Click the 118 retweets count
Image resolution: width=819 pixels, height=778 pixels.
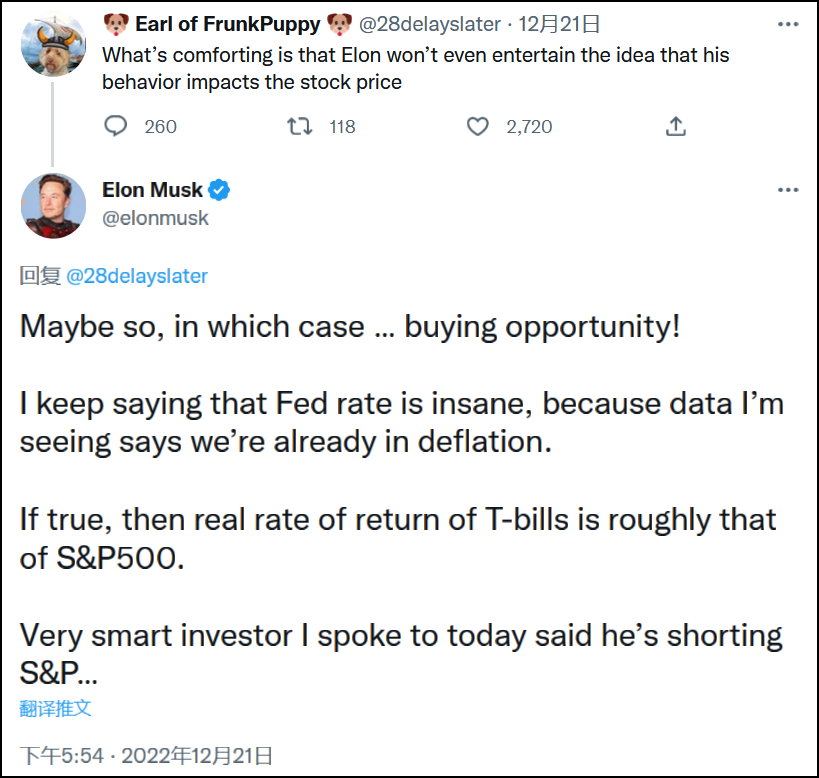click(342, 126)
